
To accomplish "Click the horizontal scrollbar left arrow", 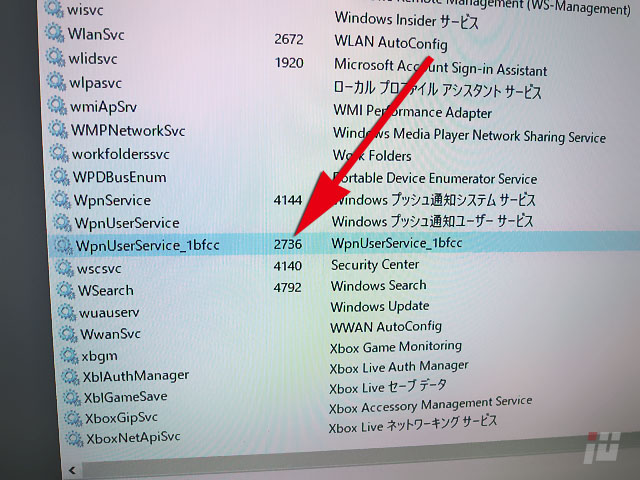I will click(73, 470).
